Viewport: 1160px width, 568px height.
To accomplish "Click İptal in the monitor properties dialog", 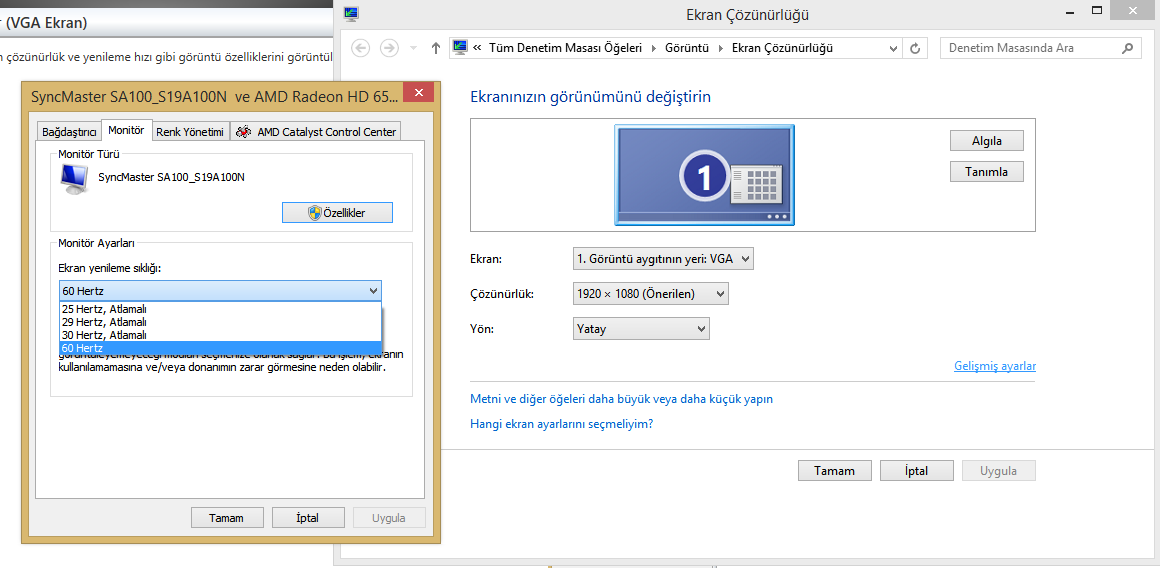I will [x=308, y=518].
